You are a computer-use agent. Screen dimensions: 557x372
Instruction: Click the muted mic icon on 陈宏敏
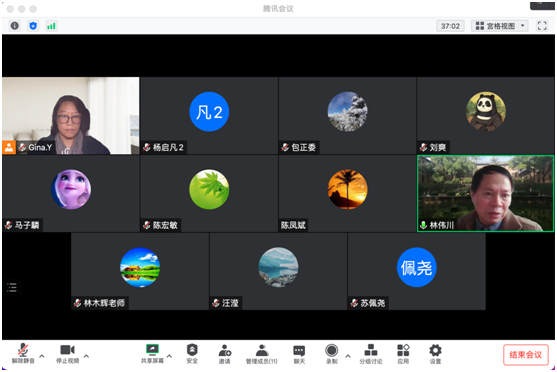pos(146,225)
